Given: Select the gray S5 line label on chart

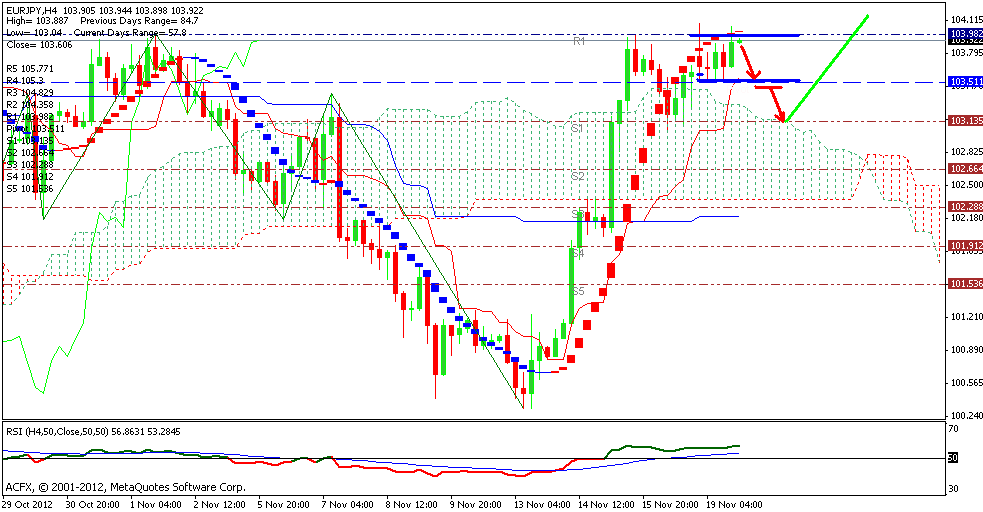Looking at the screenshot, I should point(577,291).
